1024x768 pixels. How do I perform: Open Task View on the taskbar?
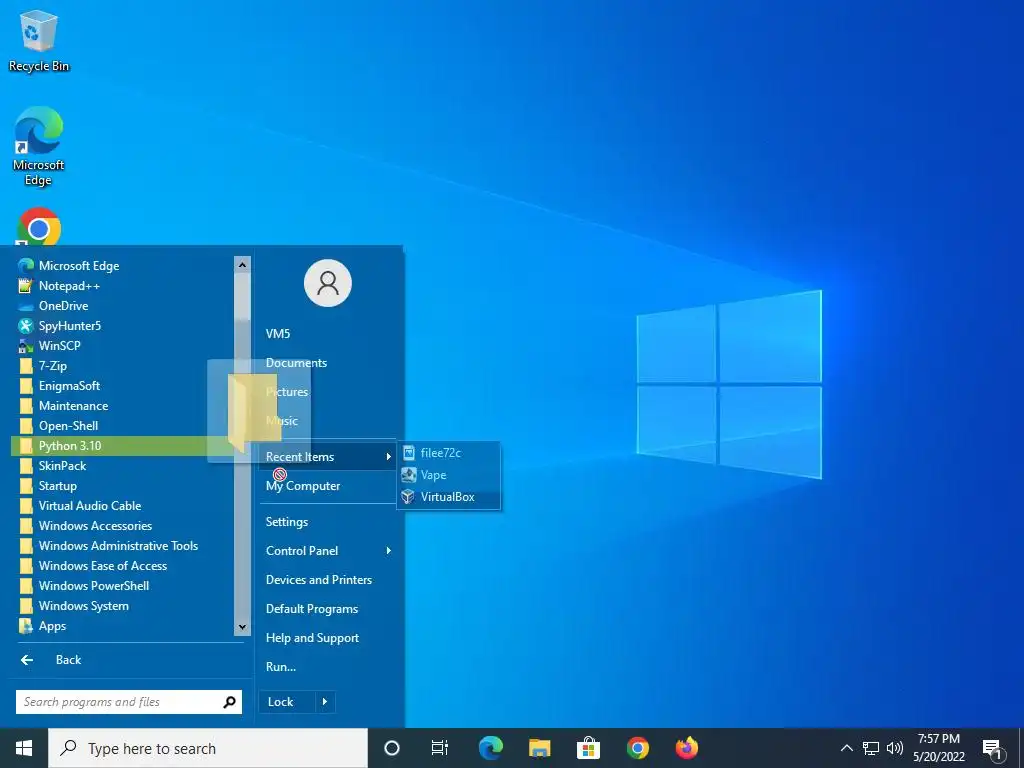click(440, 748)
